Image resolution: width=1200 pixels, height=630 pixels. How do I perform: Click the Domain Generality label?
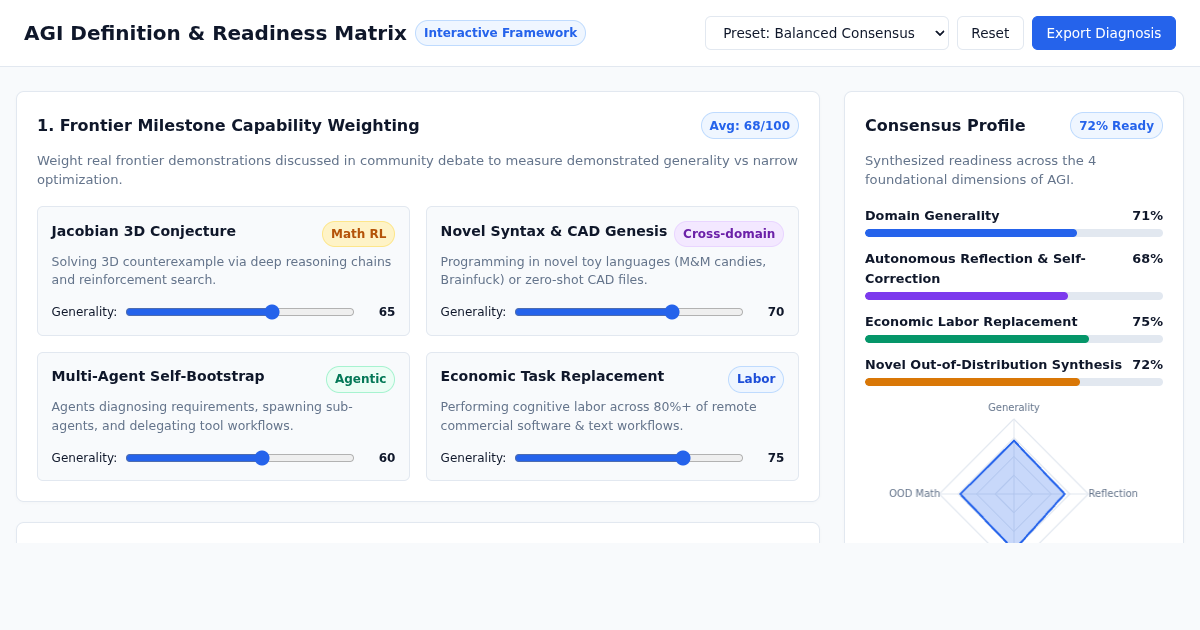tap(932, 216)
